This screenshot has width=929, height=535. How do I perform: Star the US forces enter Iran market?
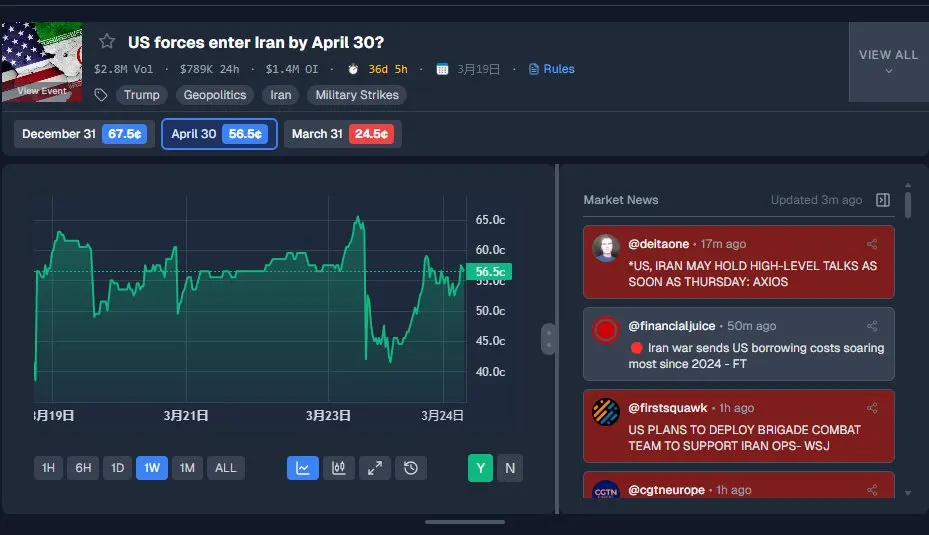tap(107, 41)
